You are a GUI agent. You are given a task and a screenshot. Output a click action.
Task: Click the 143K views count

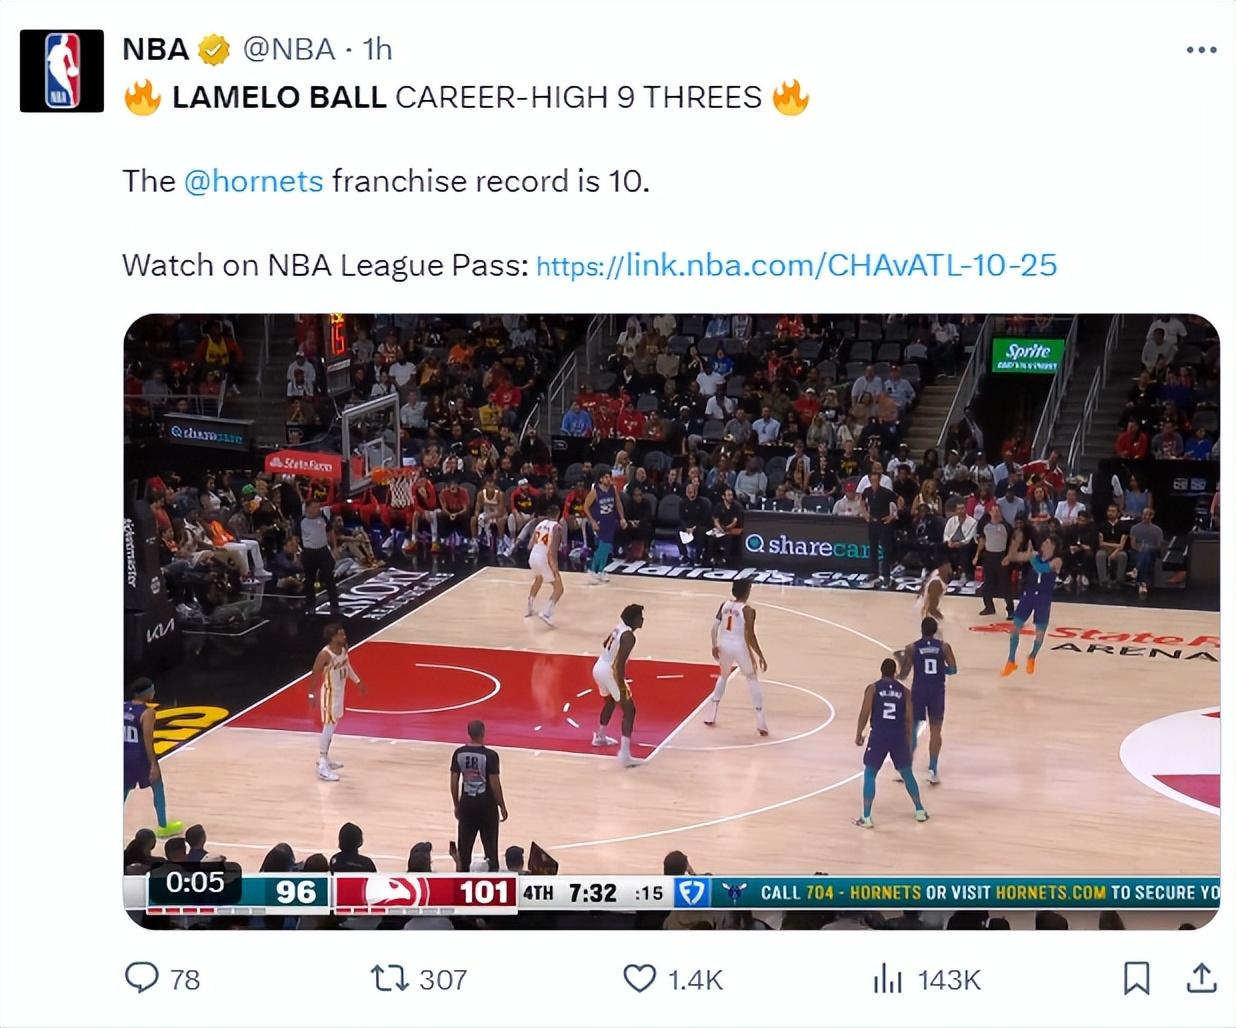click(x=949, y=979)
